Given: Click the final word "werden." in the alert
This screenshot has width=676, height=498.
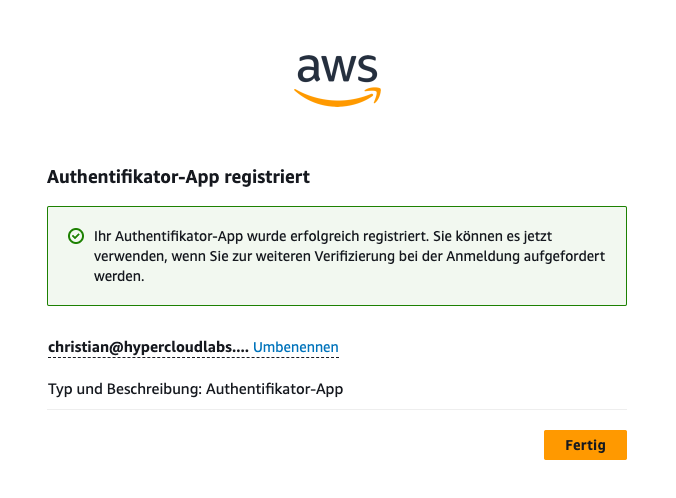Looking at the screenshot, I should [x=119, y=276].
